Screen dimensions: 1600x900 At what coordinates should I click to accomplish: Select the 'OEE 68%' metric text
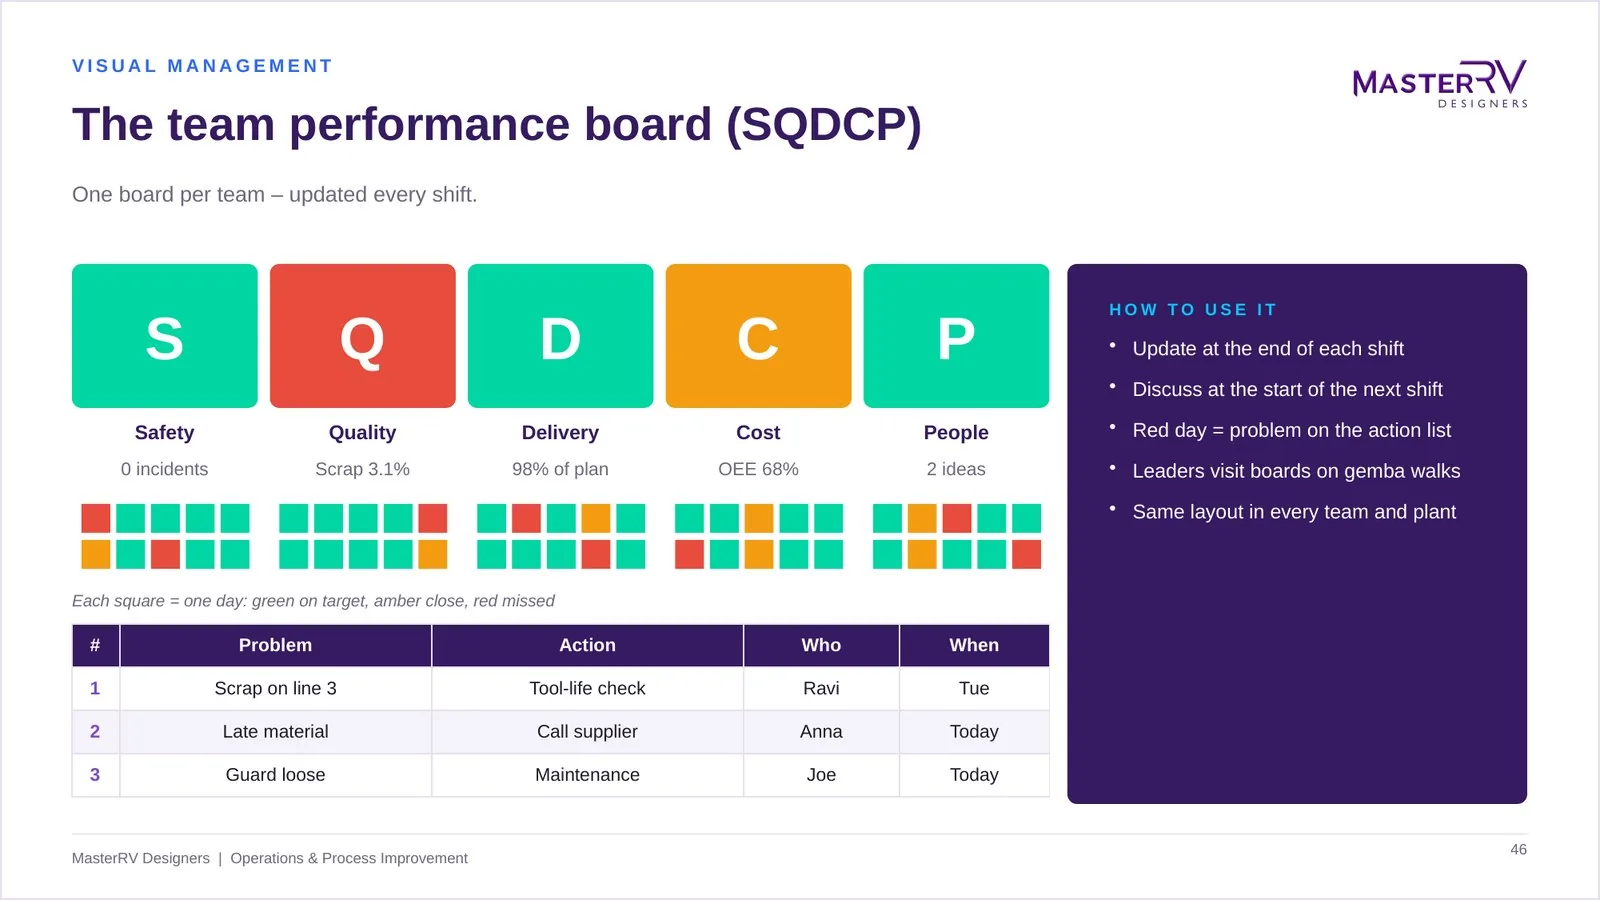(759, 469)
